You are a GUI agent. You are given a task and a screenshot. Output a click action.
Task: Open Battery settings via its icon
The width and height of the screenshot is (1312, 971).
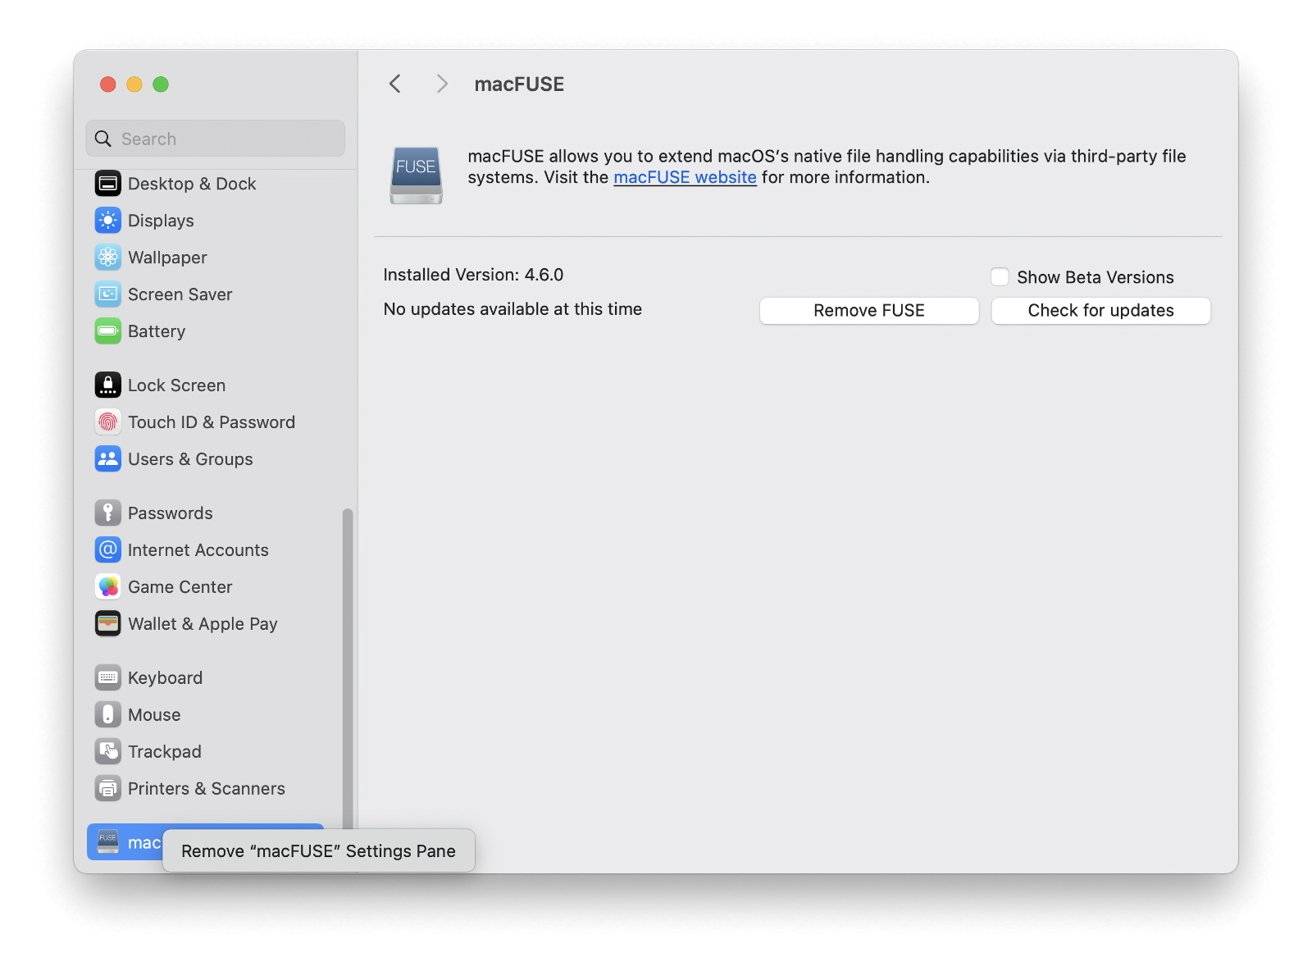108,331
